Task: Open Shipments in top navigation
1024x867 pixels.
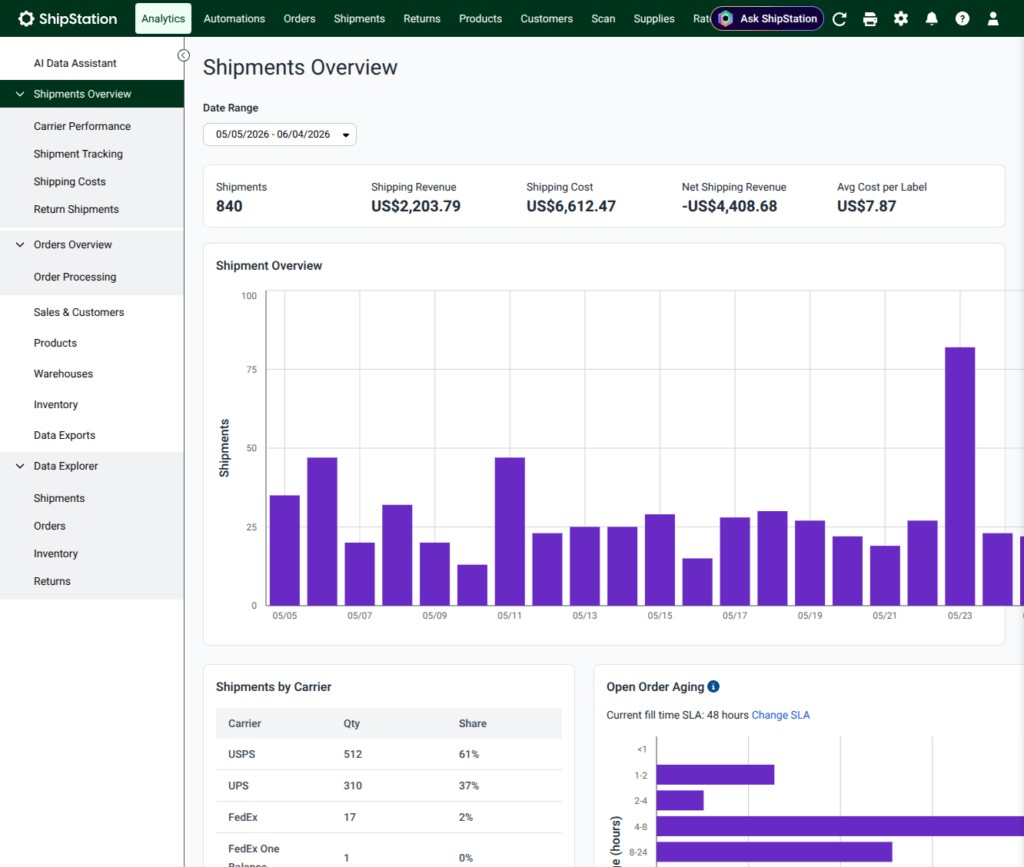Action: (x=359, y=18)
